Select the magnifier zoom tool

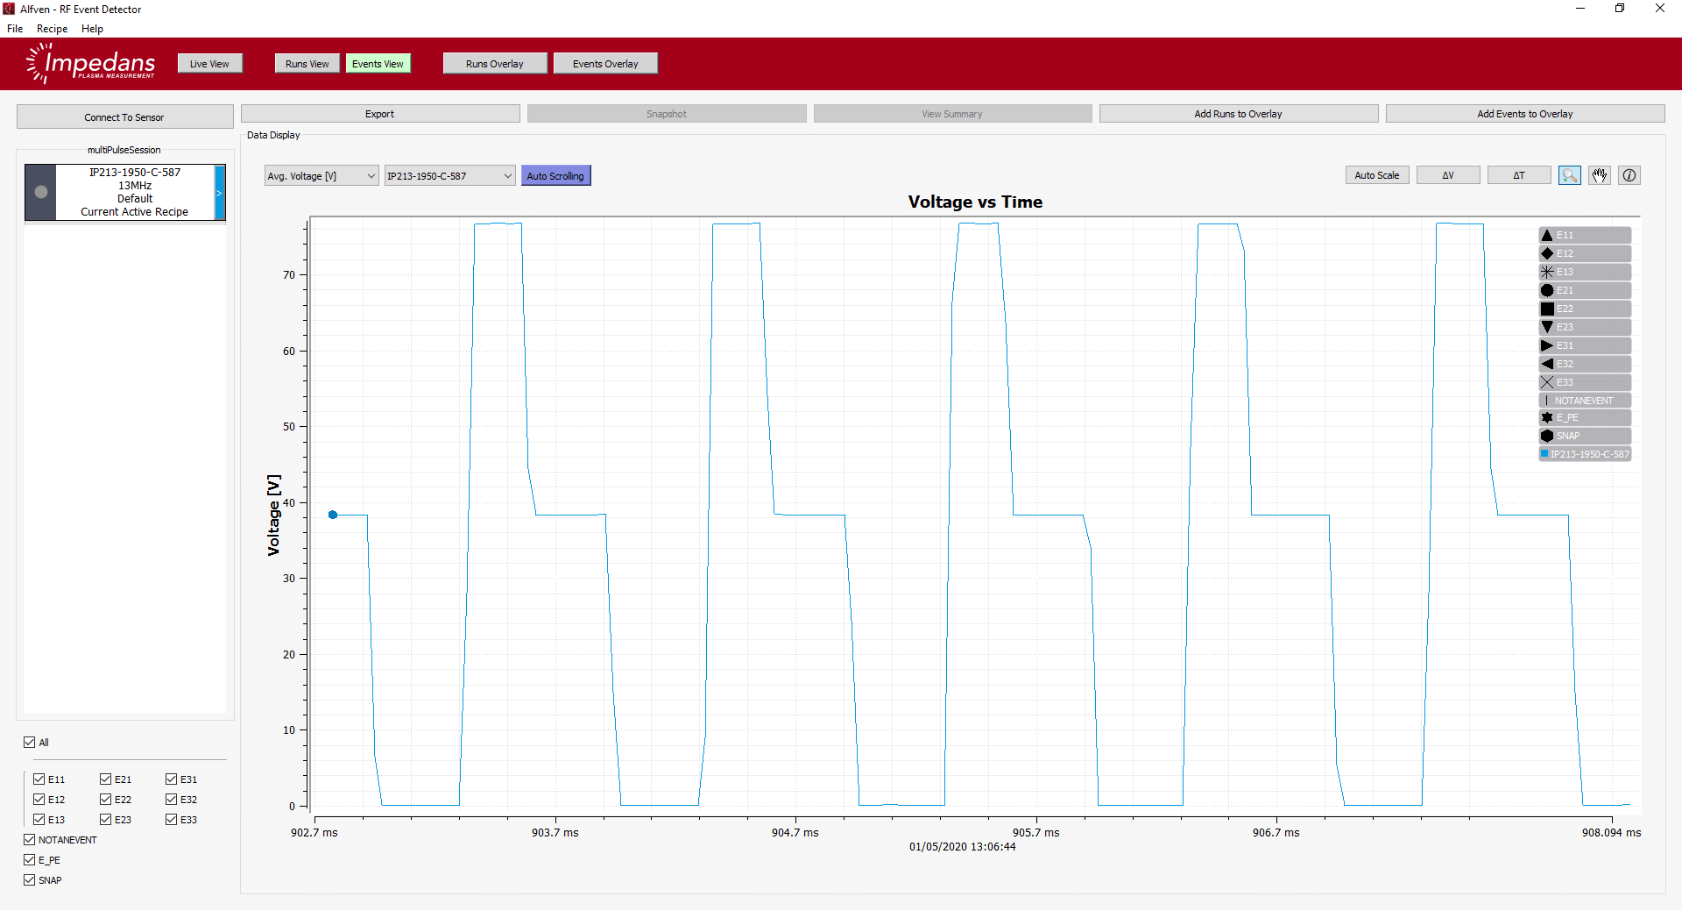point(1569,176)
